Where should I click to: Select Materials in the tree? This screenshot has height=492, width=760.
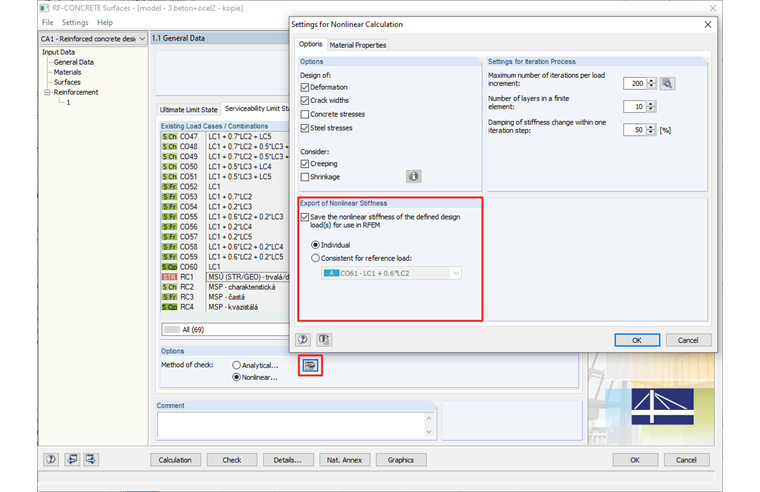[x=67, y=72]
